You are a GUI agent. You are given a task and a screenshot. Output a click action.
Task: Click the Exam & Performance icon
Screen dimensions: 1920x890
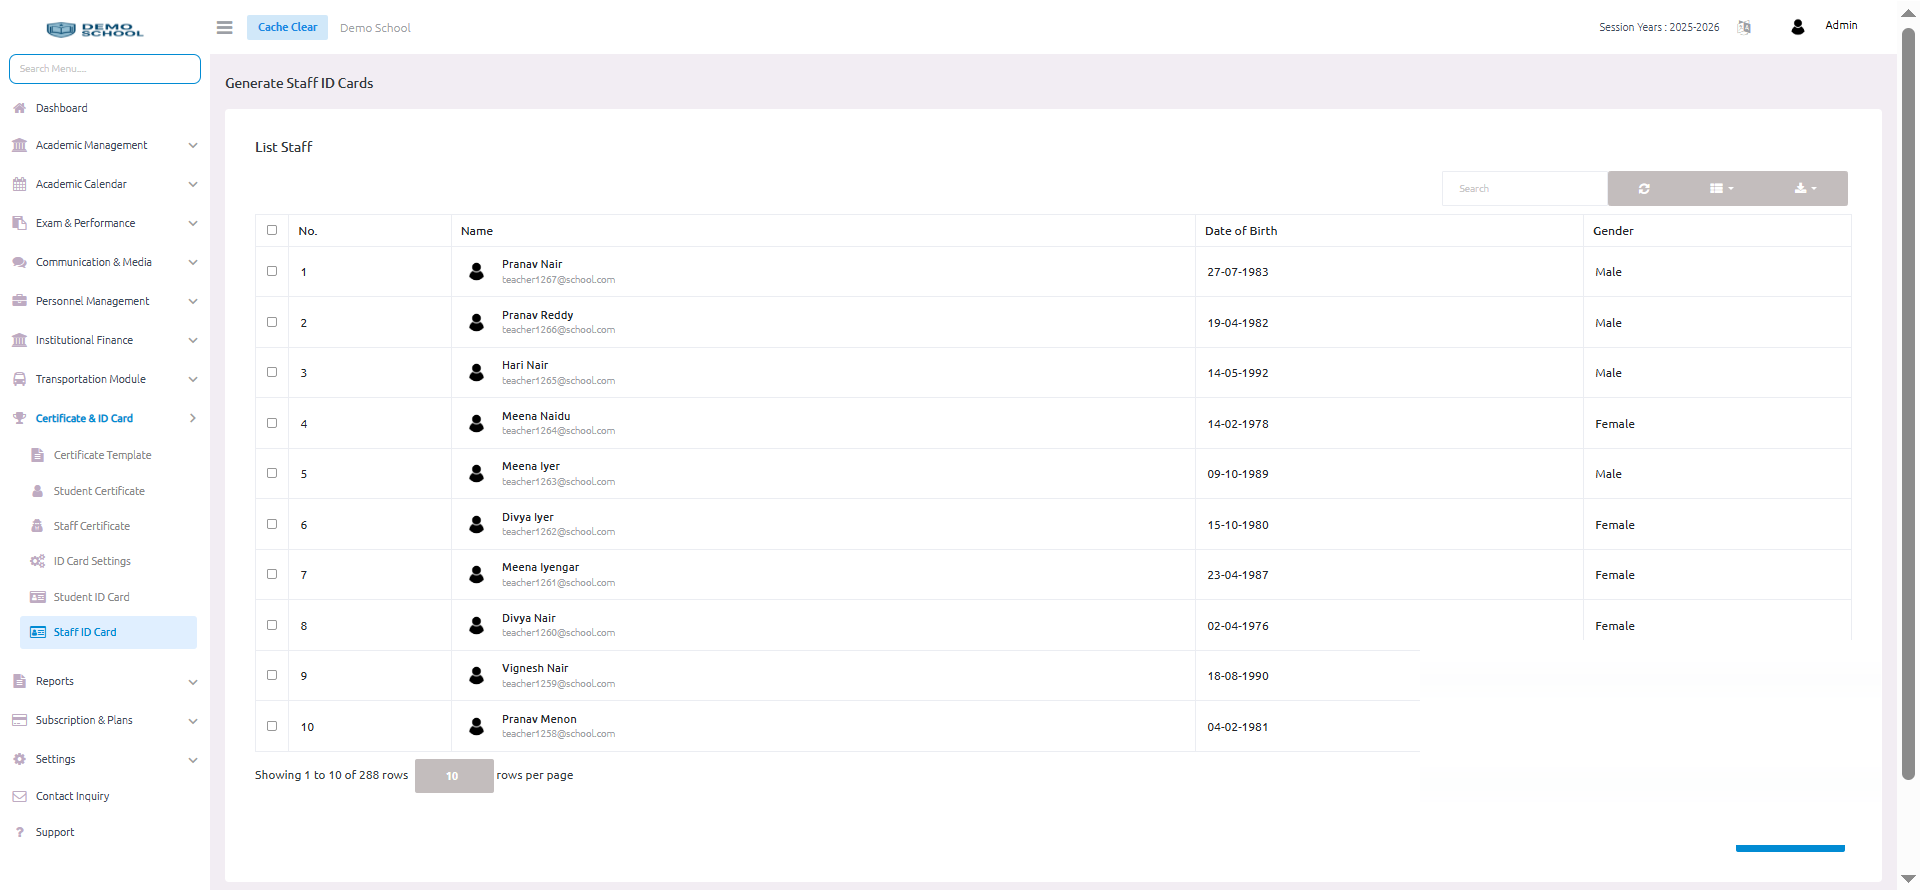point(19,223)
